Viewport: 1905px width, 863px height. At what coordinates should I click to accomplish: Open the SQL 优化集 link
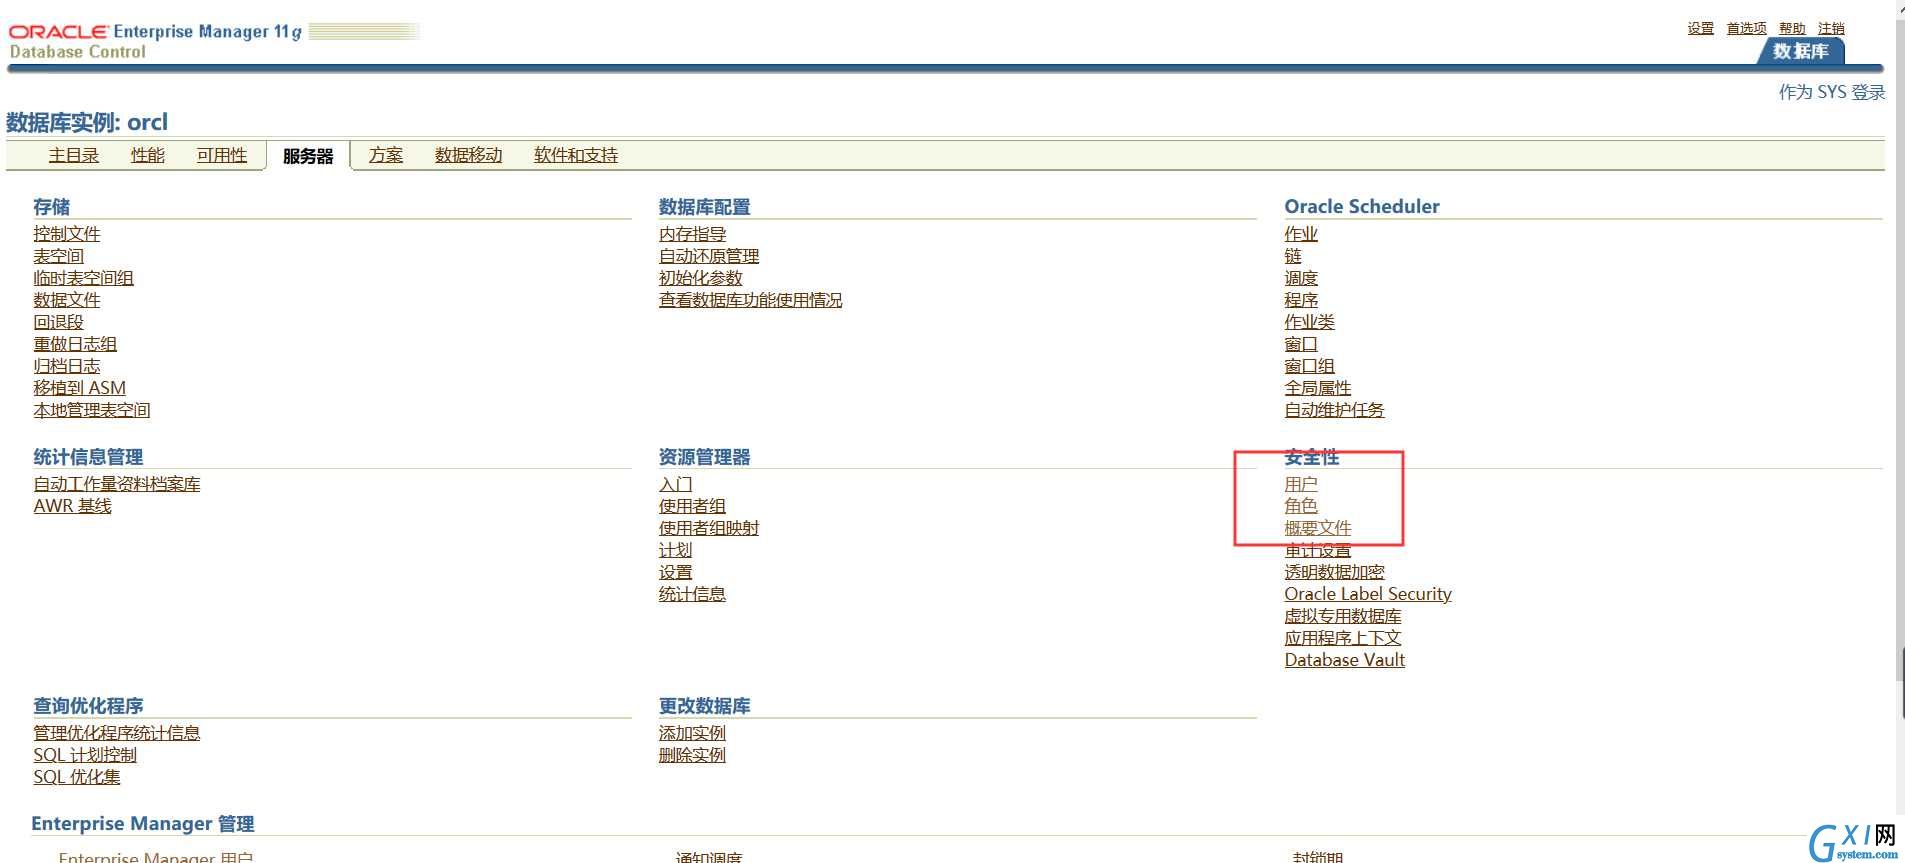[77, 776]
